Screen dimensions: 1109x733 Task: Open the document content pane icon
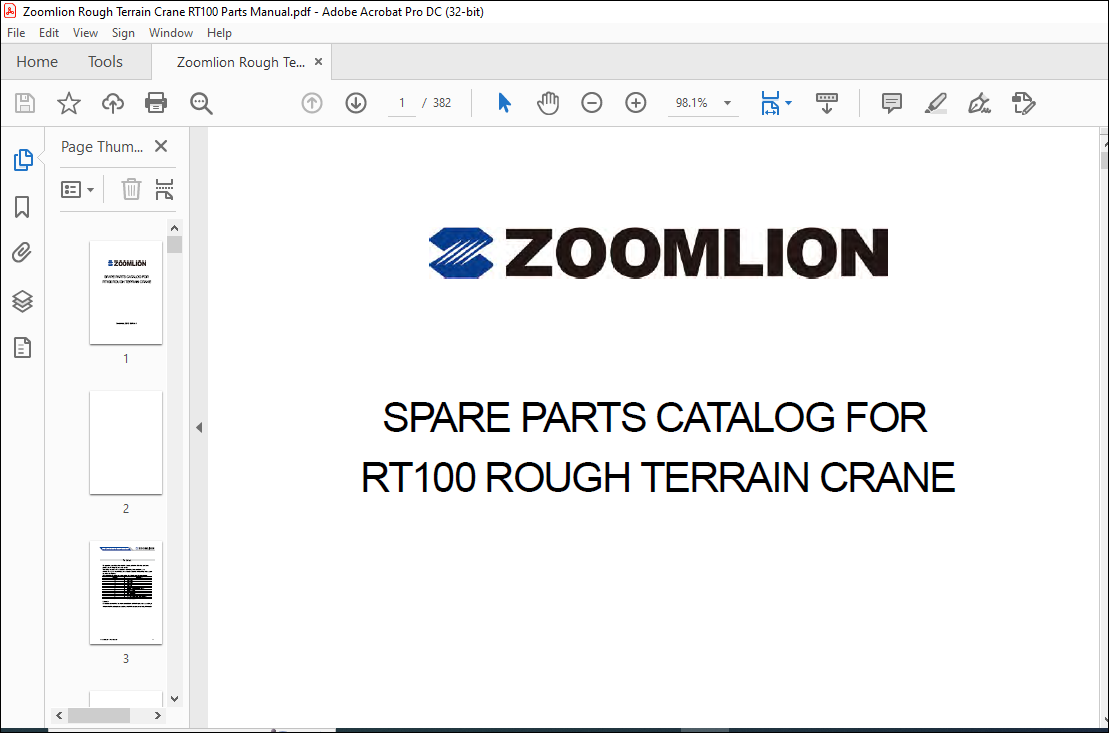point(23,347)
